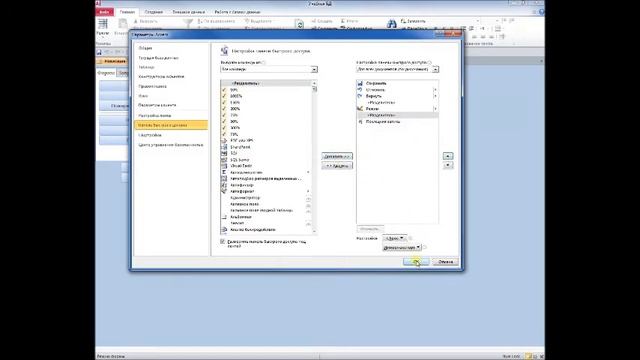Switch to Работа с базами данных tab
The image size is (640, 360).
point(238,12)
